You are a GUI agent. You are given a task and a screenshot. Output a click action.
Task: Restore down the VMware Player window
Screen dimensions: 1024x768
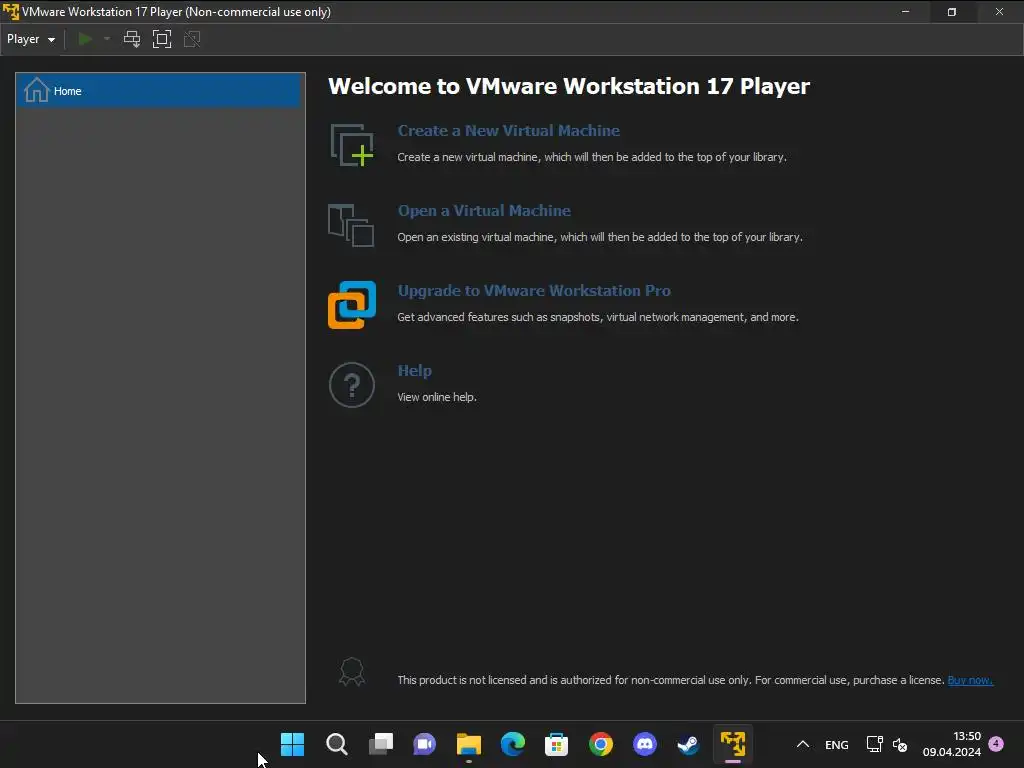coord(952,12)
